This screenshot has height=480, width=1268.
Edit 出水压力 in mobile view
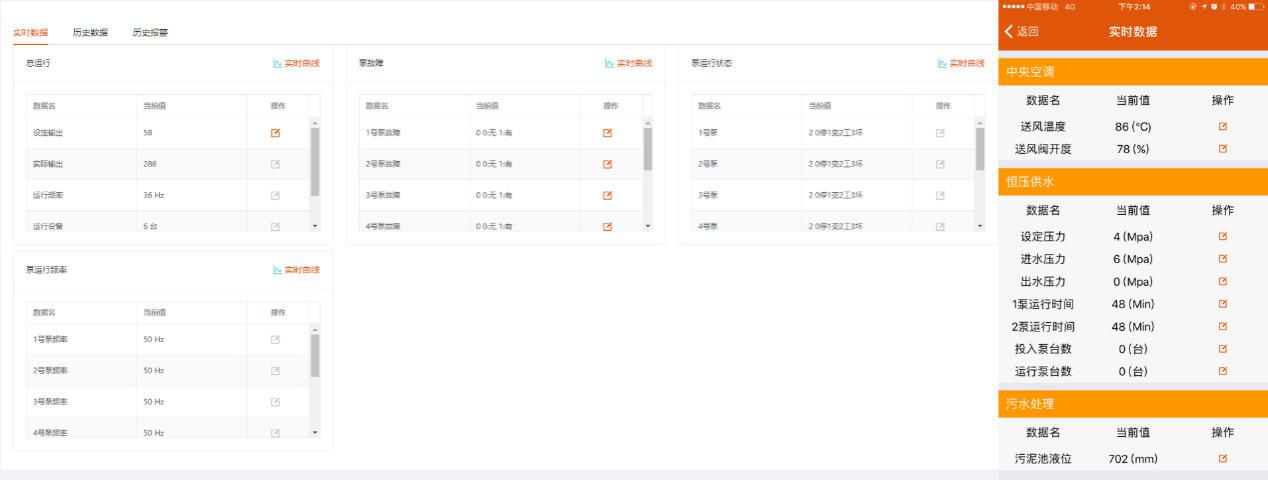point(1222,282)
